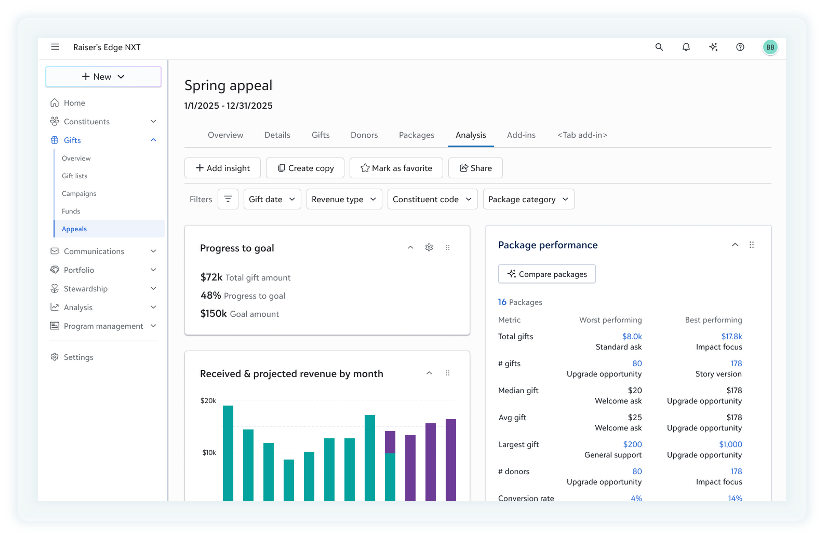Open Gifts Overview in sidebar
Screen dimensions: 824x538
(76, 158)
